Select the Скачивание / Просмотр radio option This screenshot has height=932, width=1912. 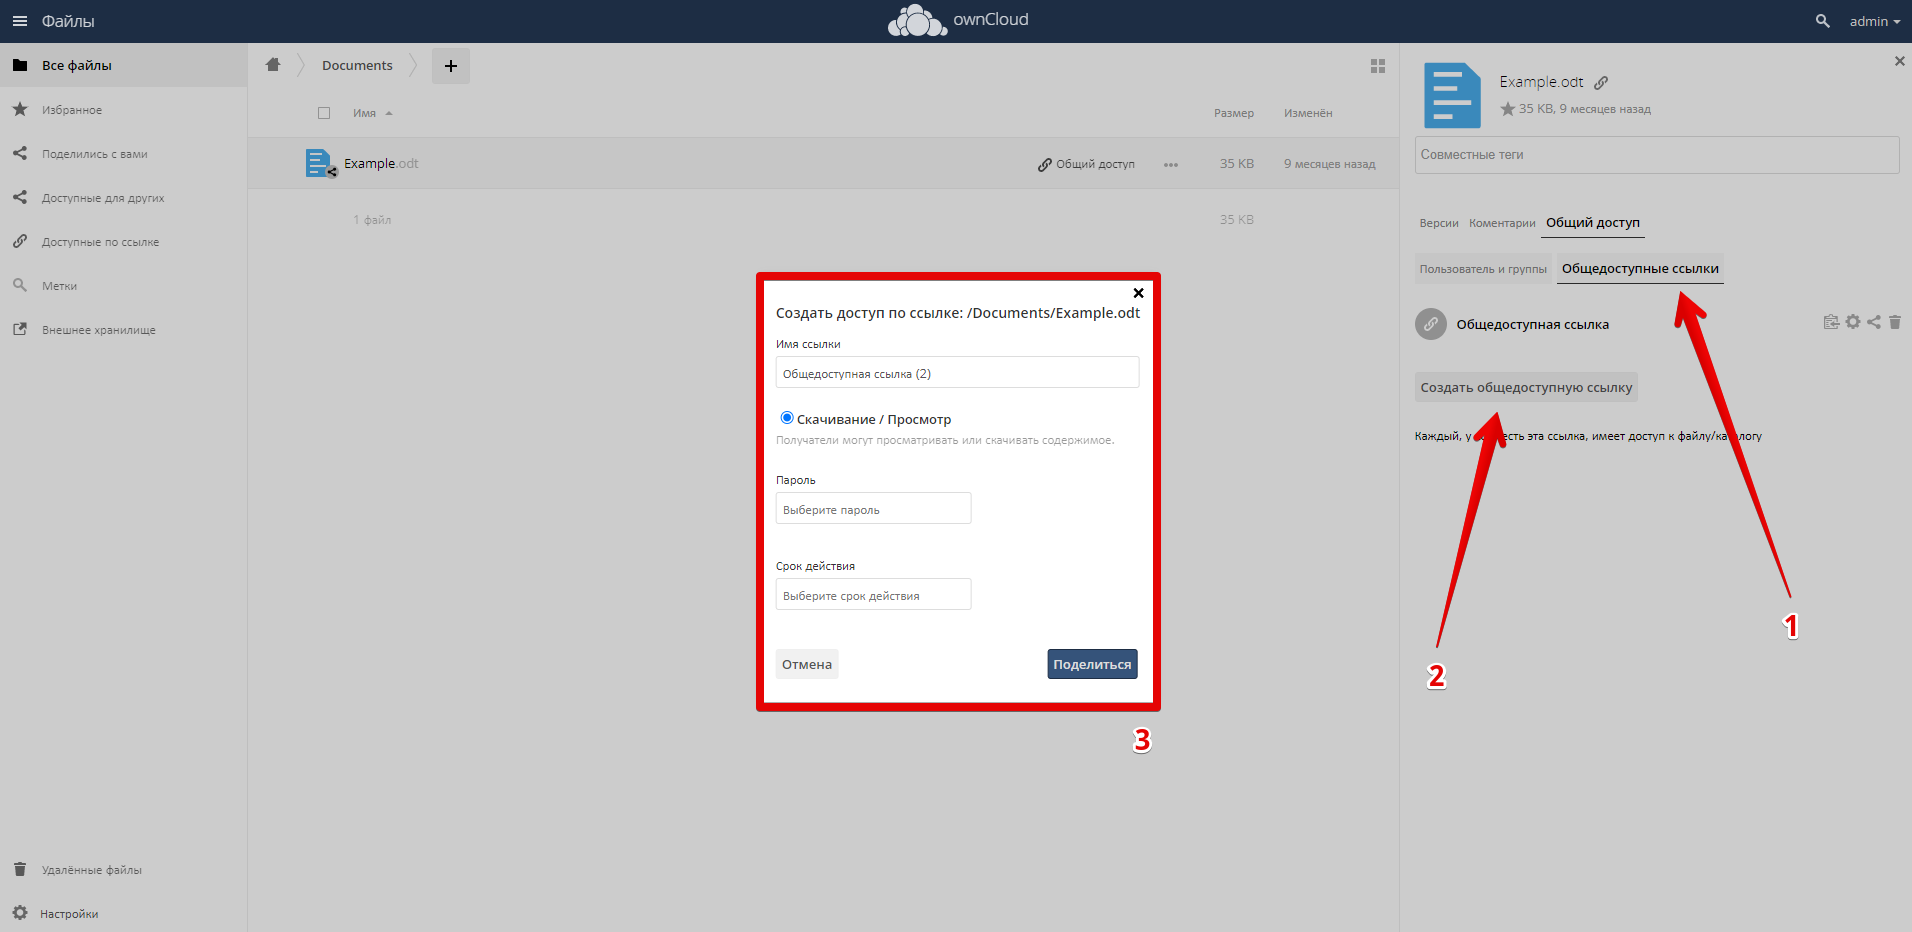(787, 418)
